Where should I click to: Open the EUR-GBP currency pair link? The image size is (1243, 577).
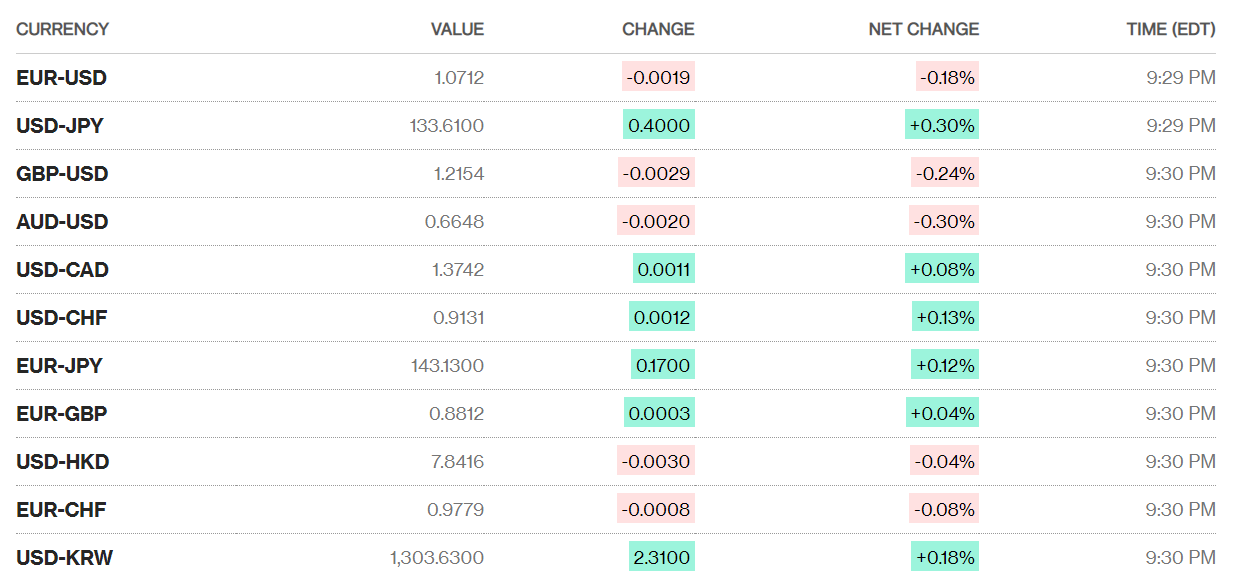(x=61, y=414)
